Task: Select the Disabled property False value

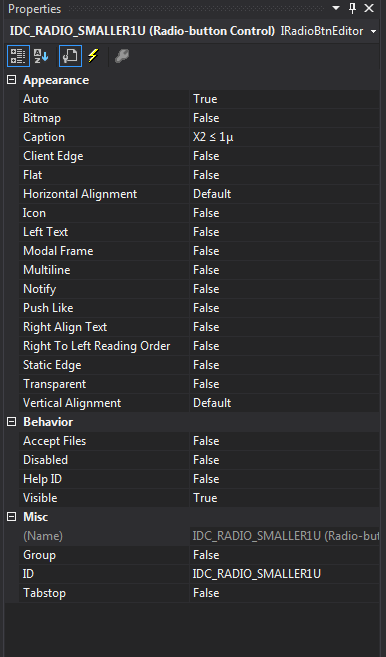Action: pos(285,460)
